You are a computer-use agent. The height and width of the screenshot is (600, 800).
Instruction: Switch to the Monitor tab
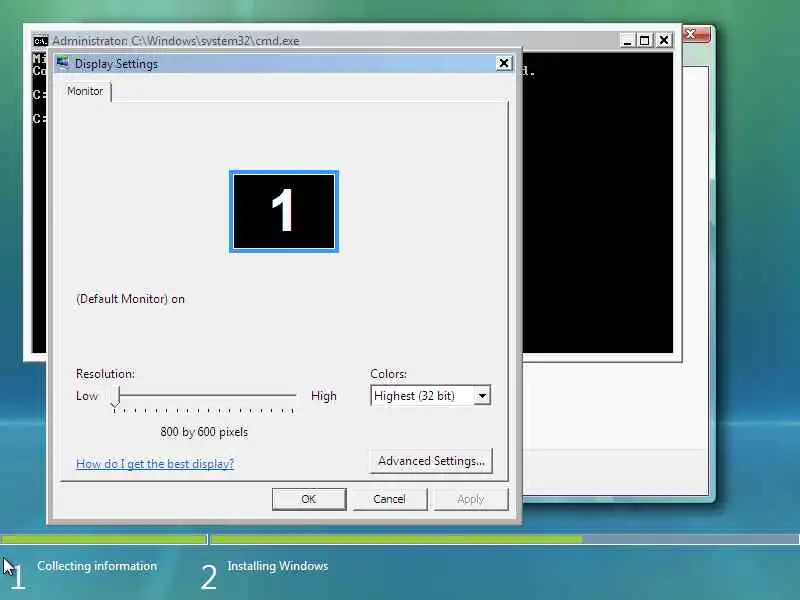coord(85,91)
